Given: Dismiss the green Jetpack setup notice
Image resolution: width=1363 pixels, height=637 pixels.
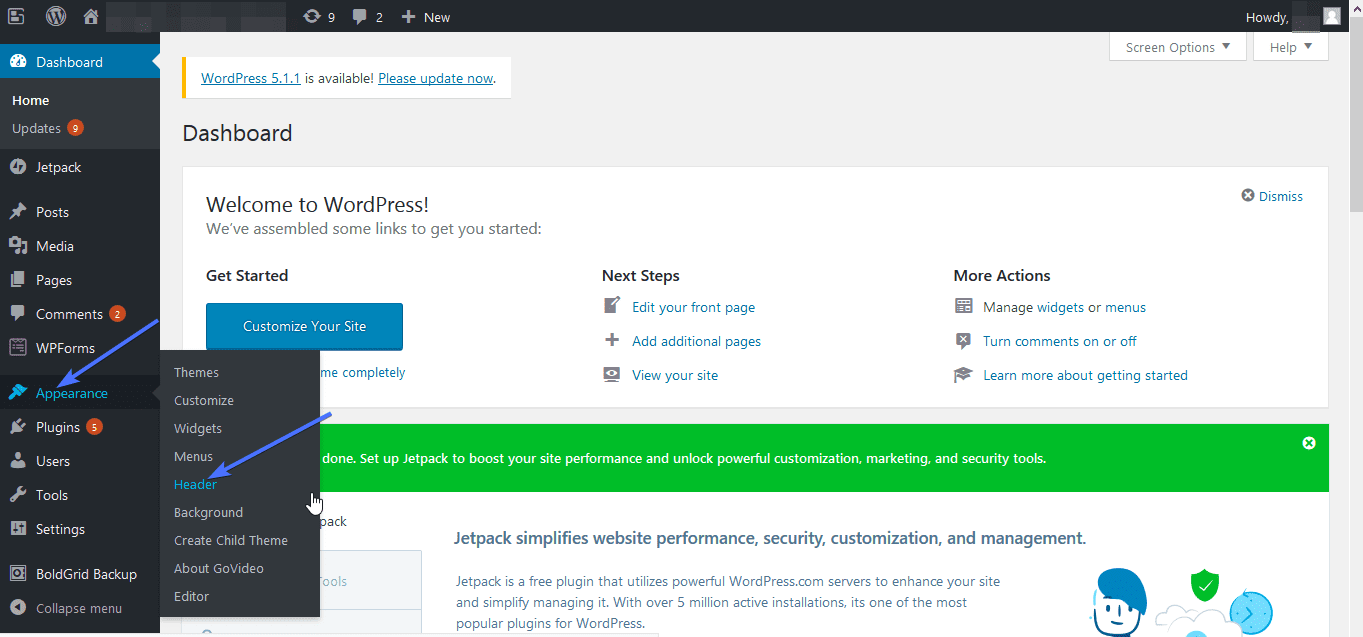Looking at the screenshot, I should click(1309, 442).
